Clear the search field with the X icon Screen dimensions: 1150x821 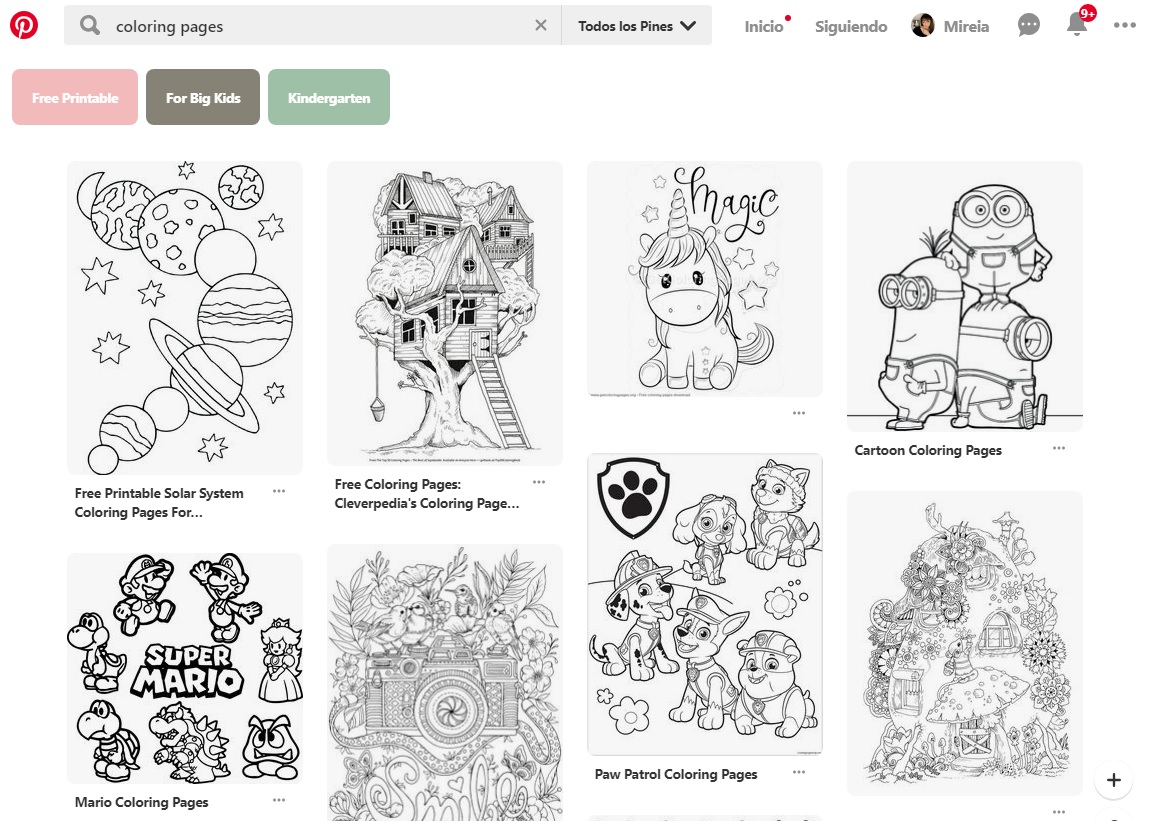coord(540,26)
